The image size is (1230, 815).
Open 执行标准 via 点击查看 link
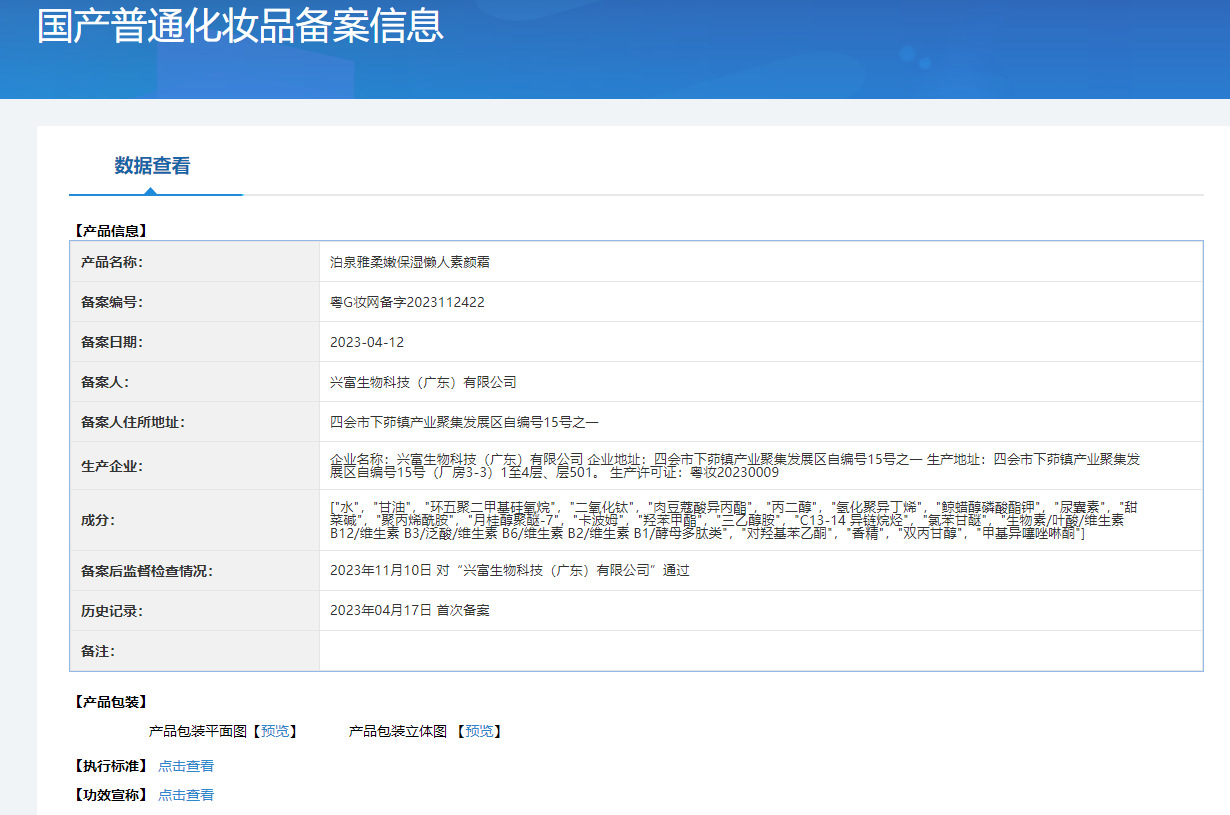tap(186, 766)
